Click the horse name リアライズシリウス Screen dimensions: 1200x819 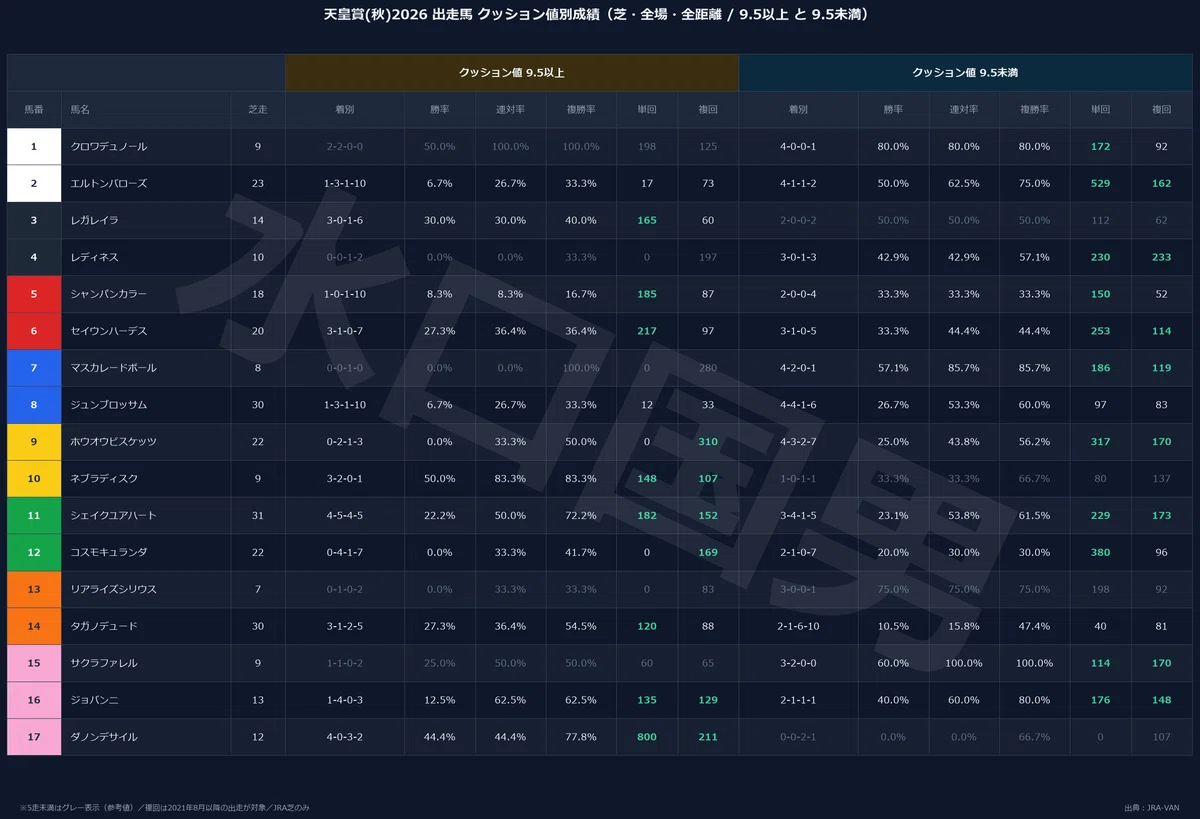click(114, 590)
